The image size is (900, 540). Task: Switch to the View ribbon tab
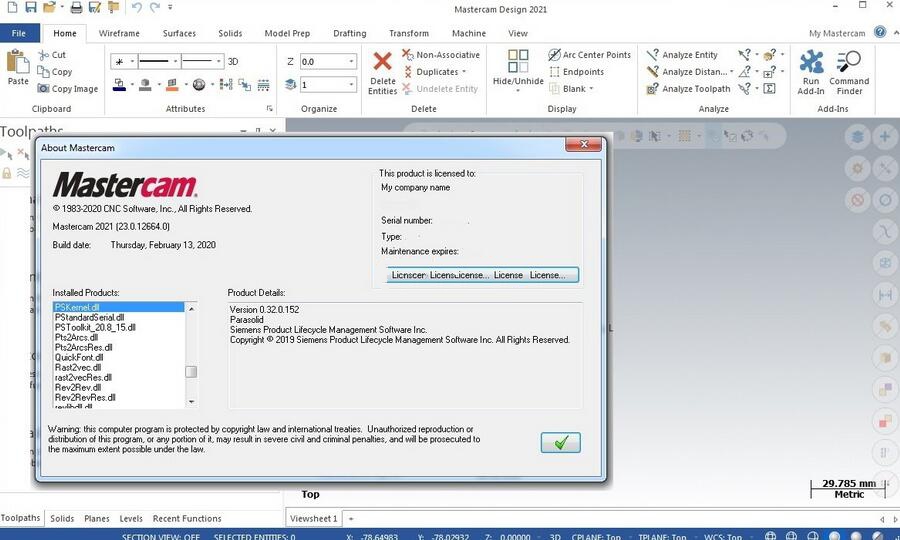pyautogui.click(x=517, y=33)
